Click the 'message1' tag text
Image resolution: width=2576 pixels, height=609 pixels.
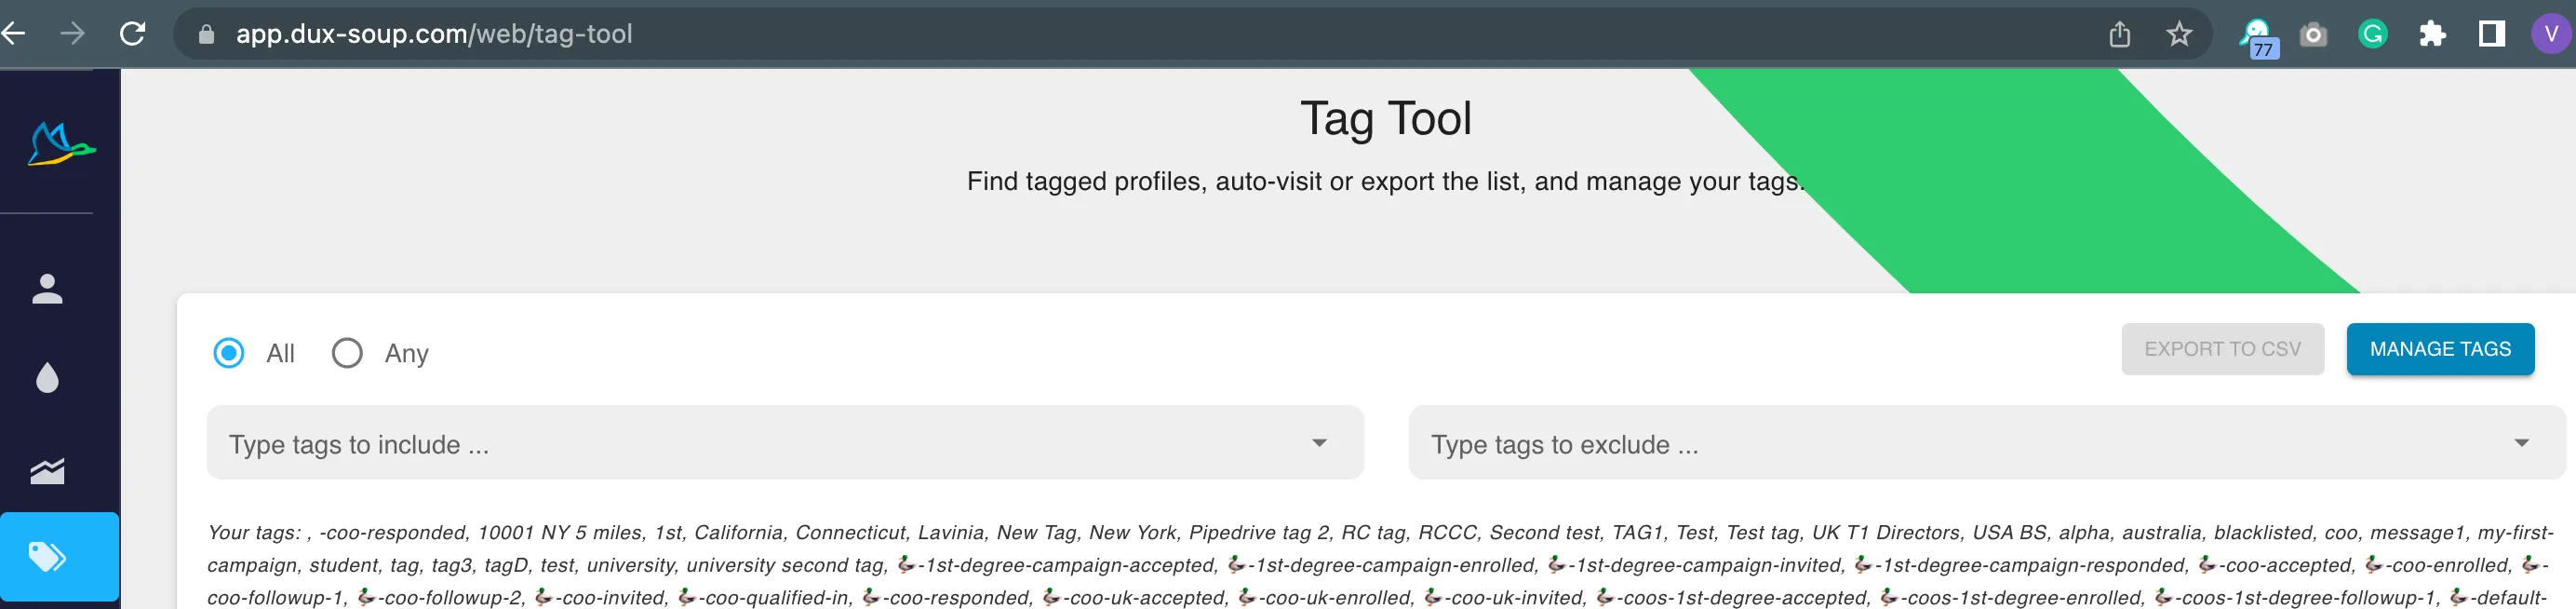[x=2416, y=533]
